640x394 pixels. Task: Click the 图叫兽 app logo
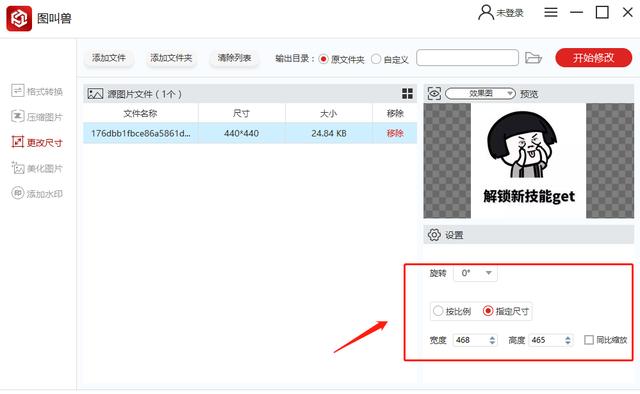coord(19,18)
